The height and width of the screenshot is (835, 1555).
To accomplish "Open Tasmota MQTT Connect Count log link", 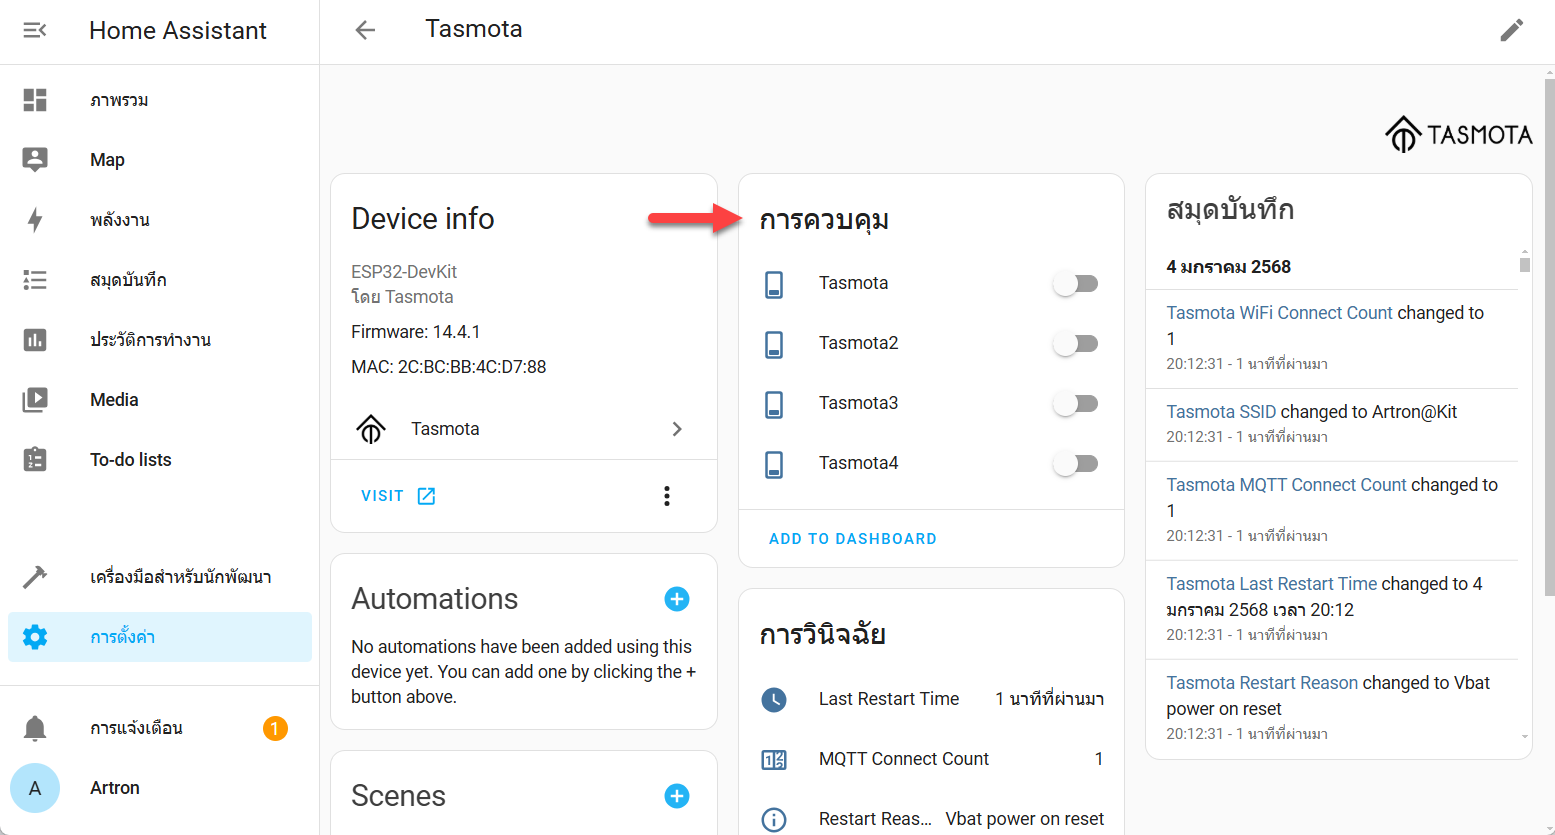I will (1286, 485).
